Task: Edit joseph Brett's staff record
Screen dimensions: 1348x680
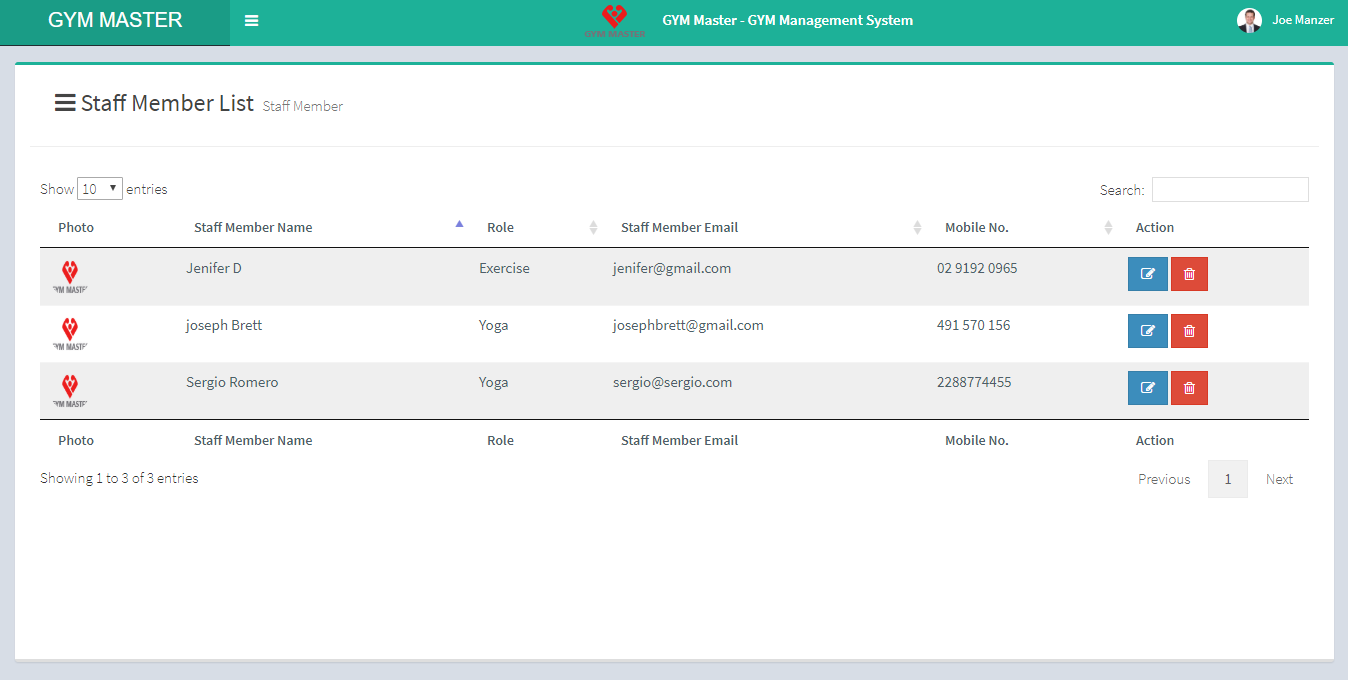Action: click(1147, 331)
